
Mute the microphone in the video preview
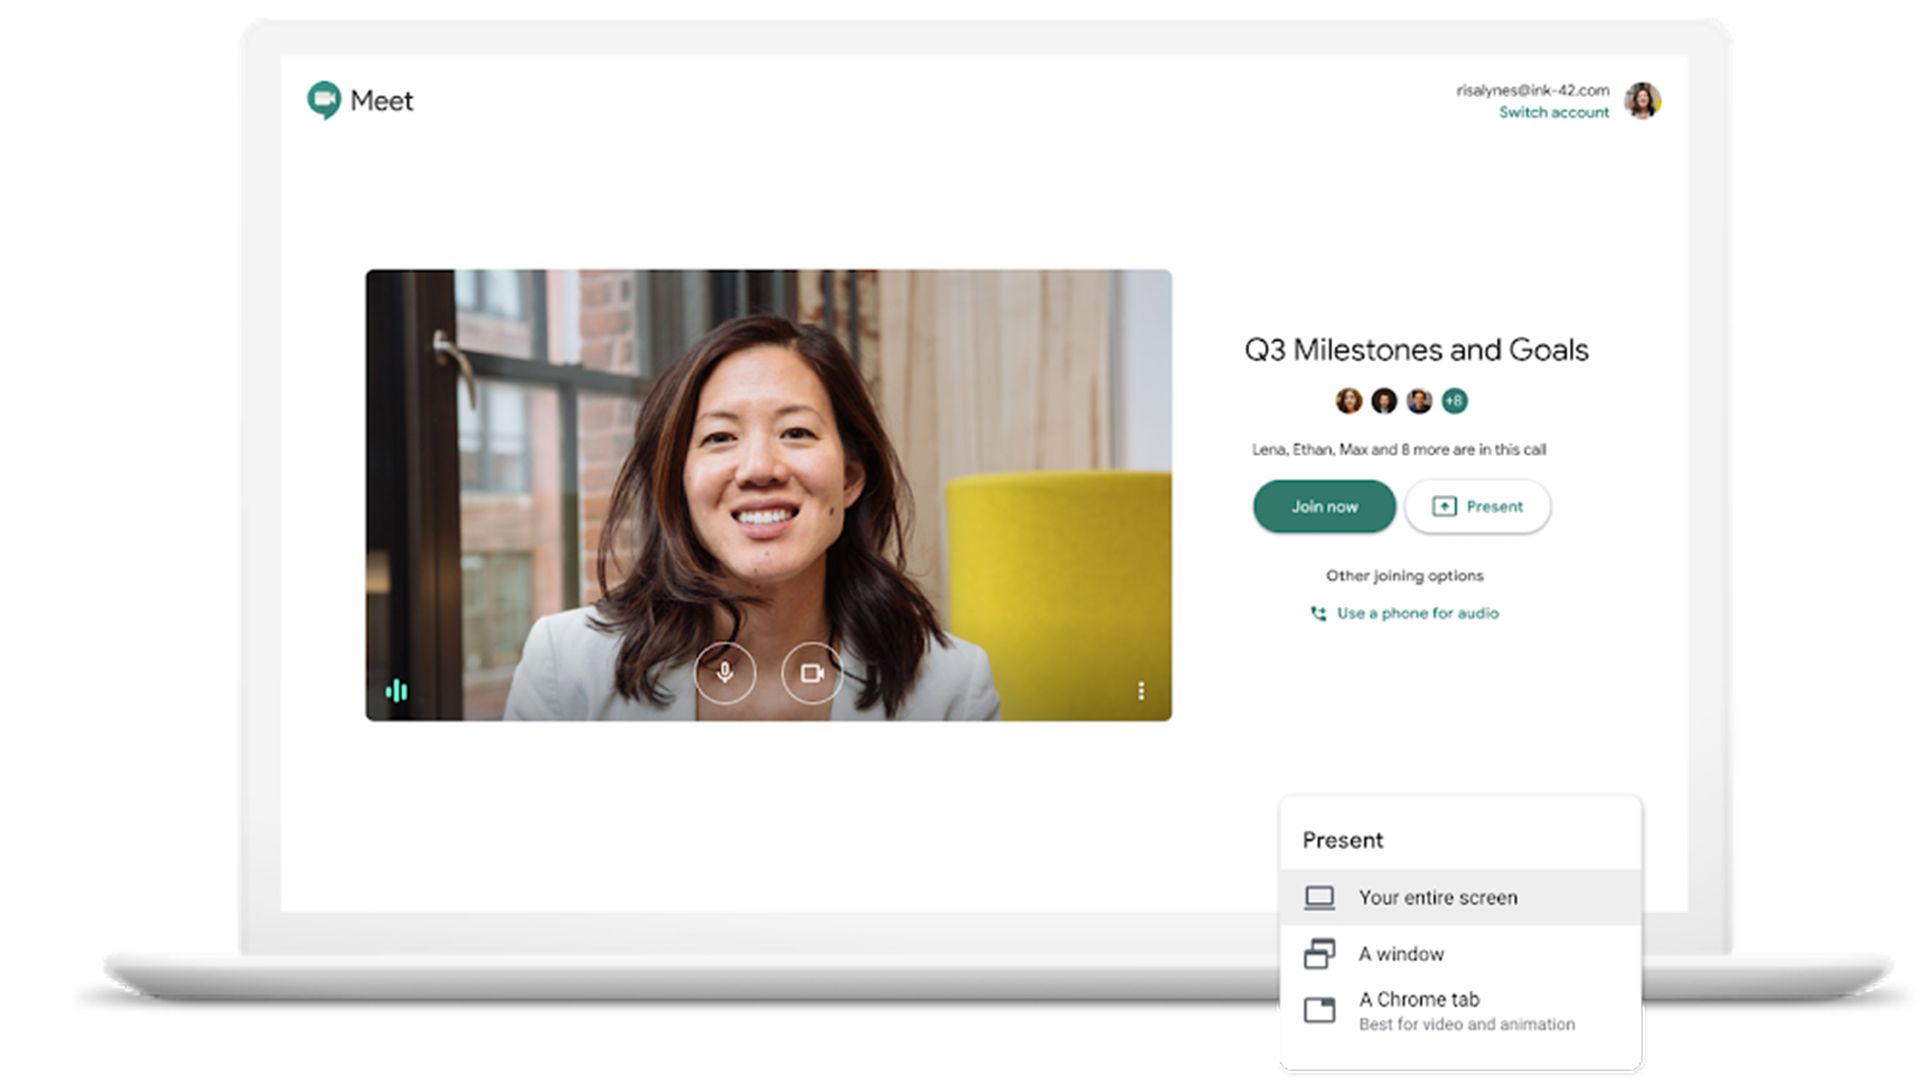coord(725,675)
